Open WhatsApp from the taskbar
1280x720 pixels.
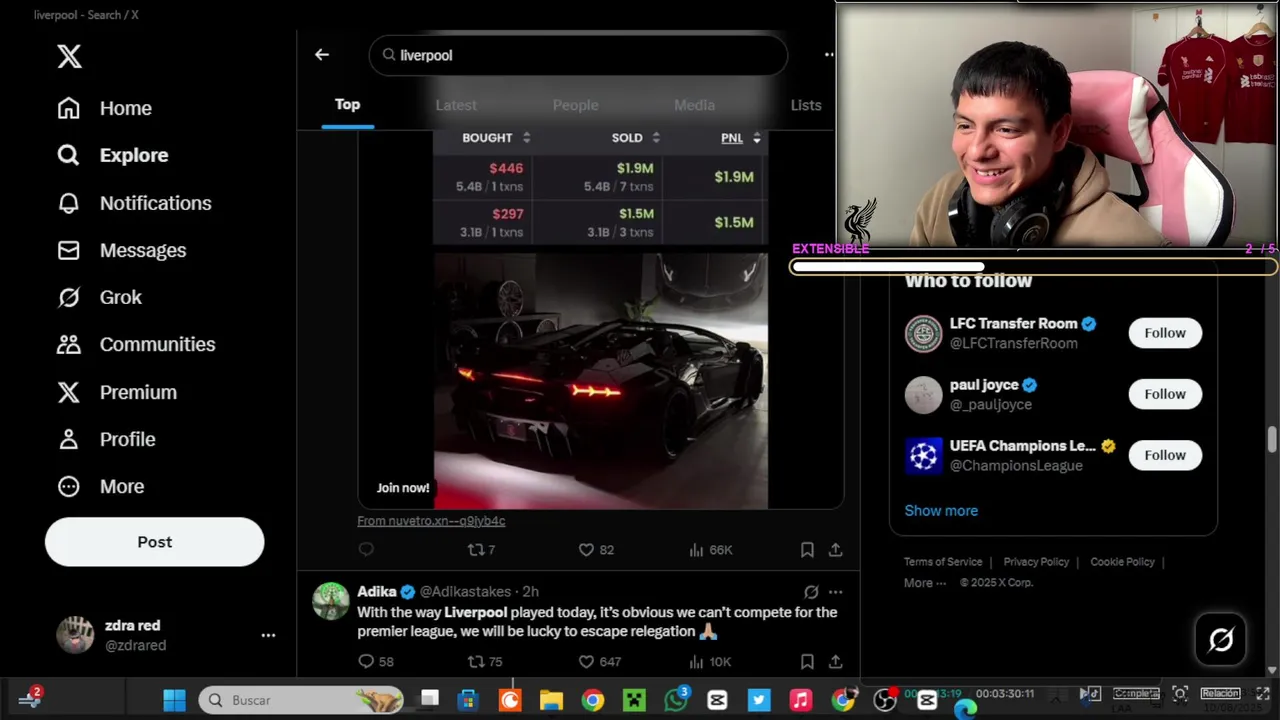(676, 700)
